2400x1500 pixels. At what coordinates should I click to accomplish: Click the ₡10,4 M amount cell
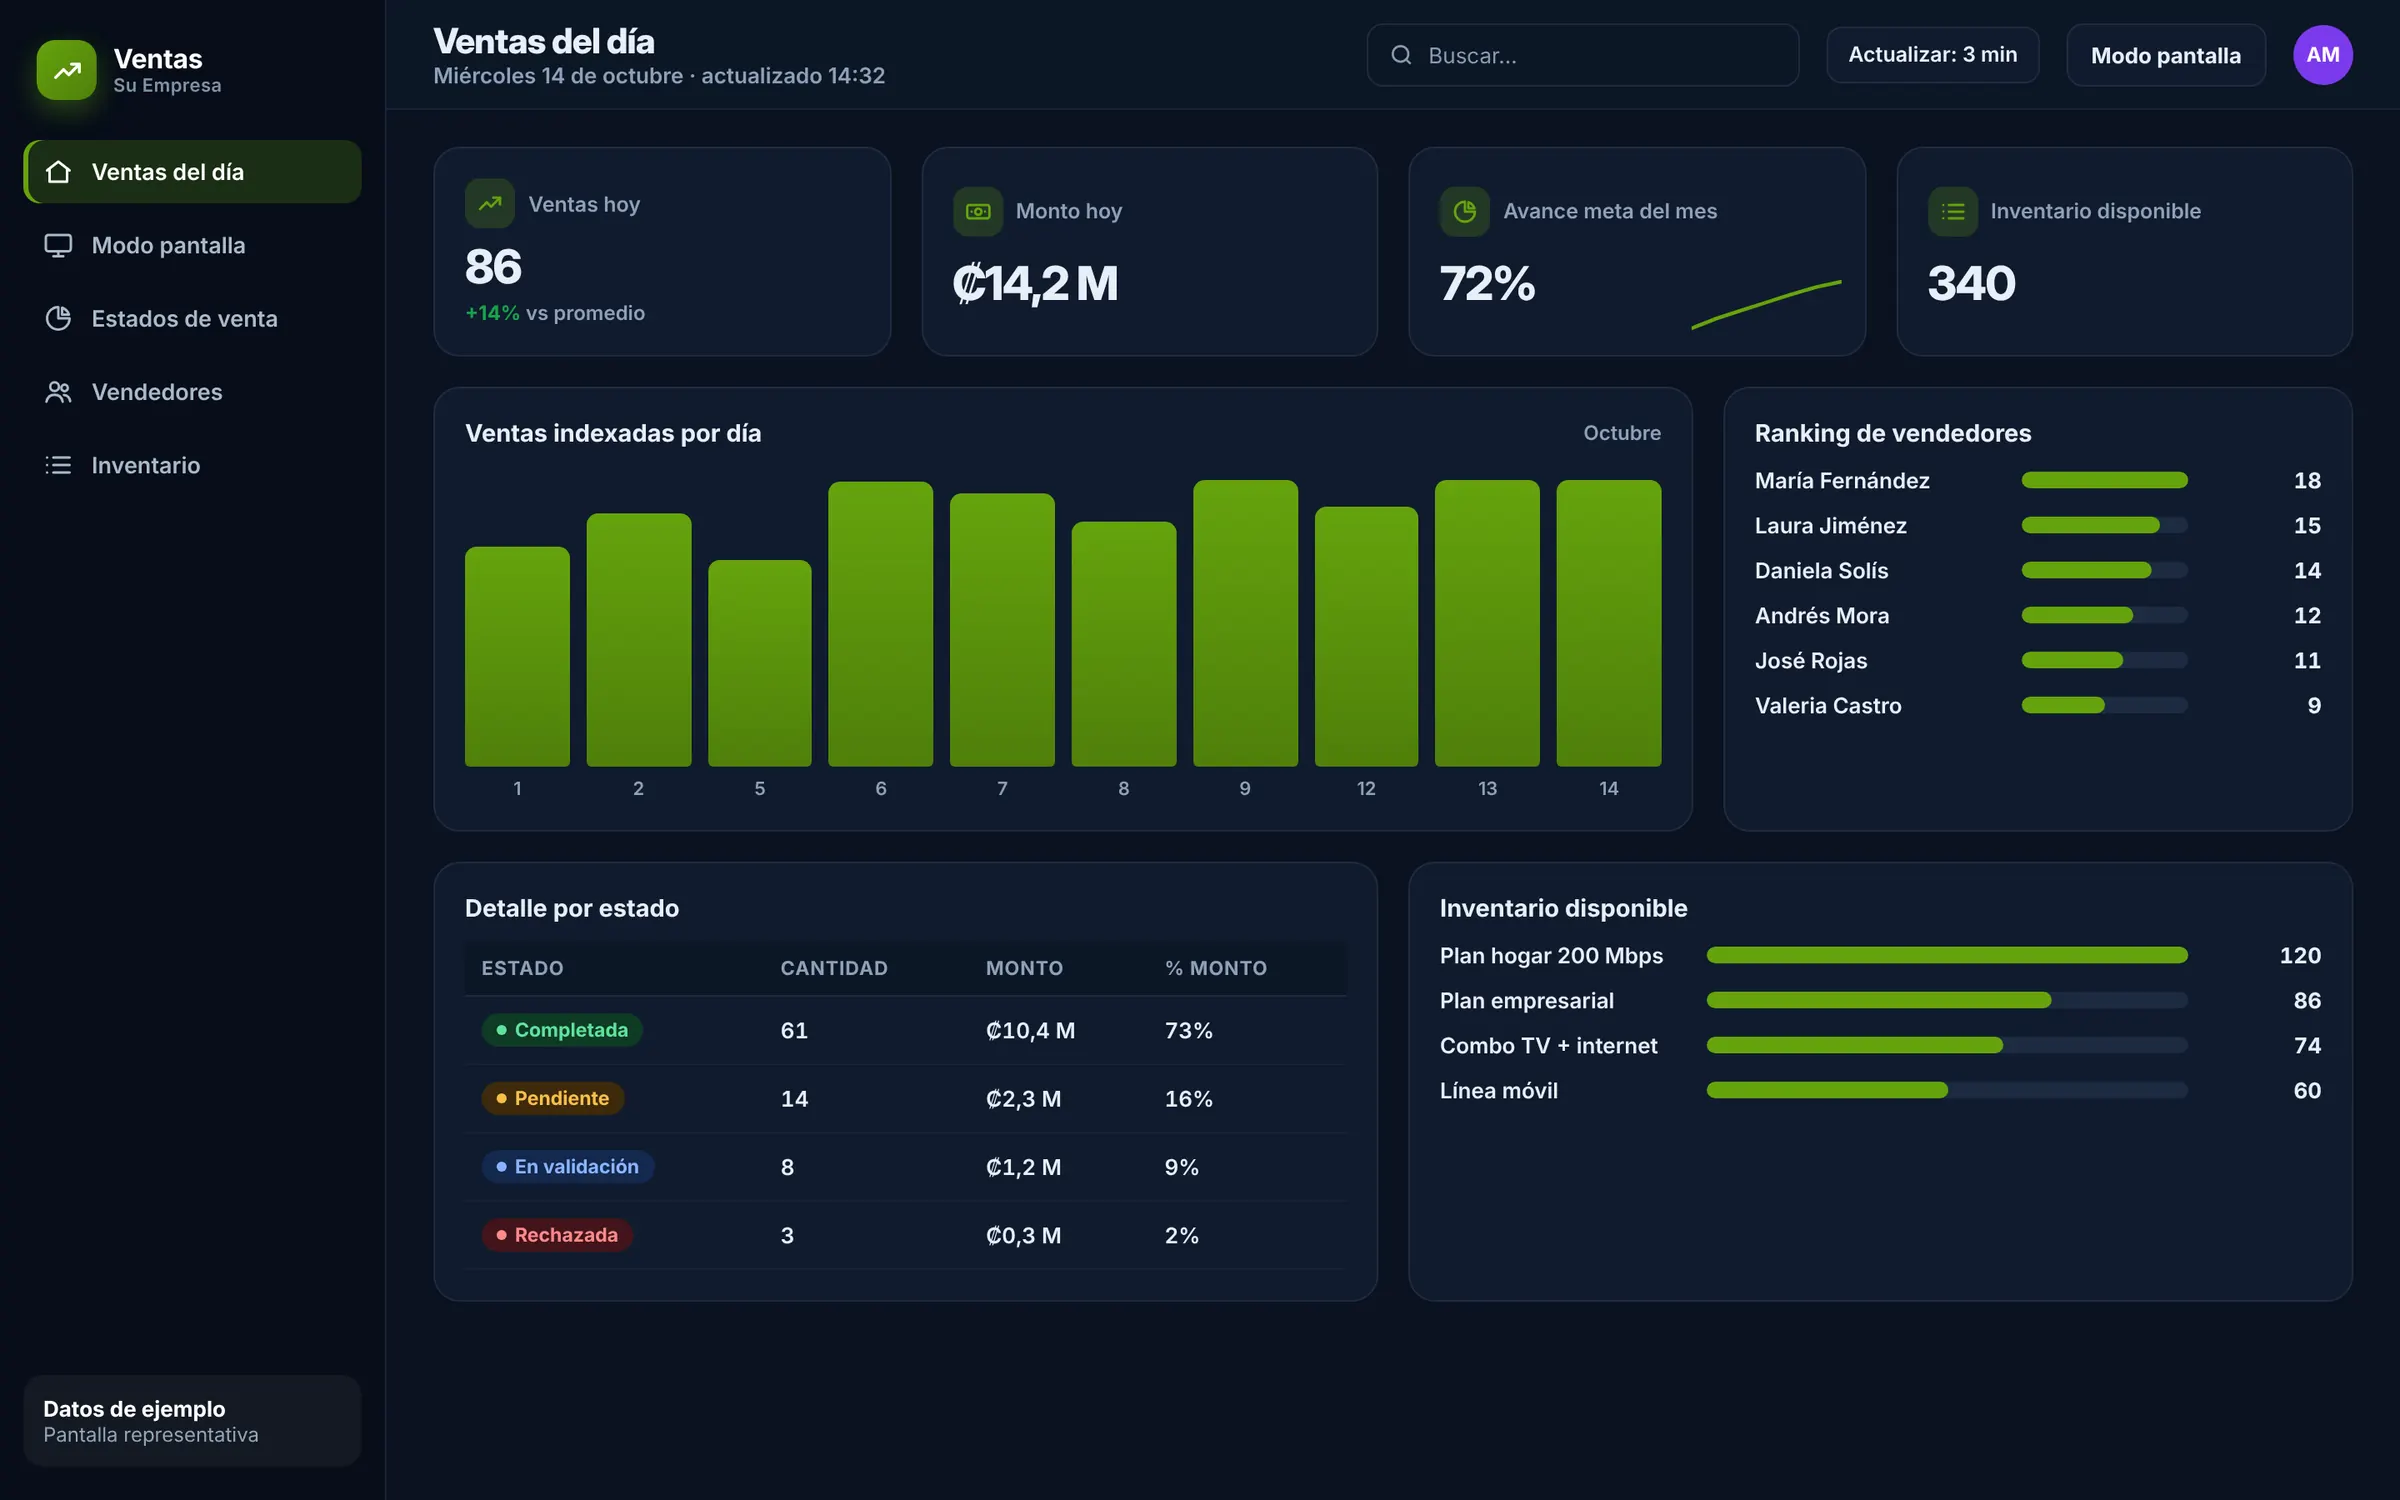(1030, 1030)
